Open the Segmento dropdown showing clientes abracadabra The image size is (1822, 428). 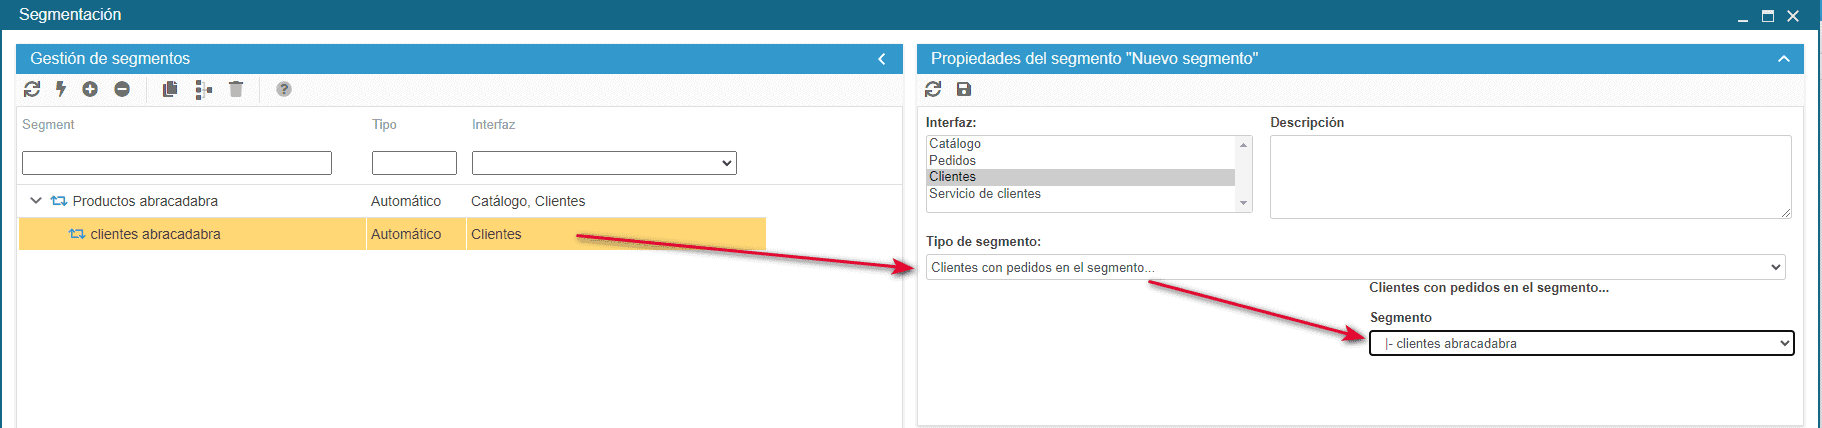pos(1581,343)
